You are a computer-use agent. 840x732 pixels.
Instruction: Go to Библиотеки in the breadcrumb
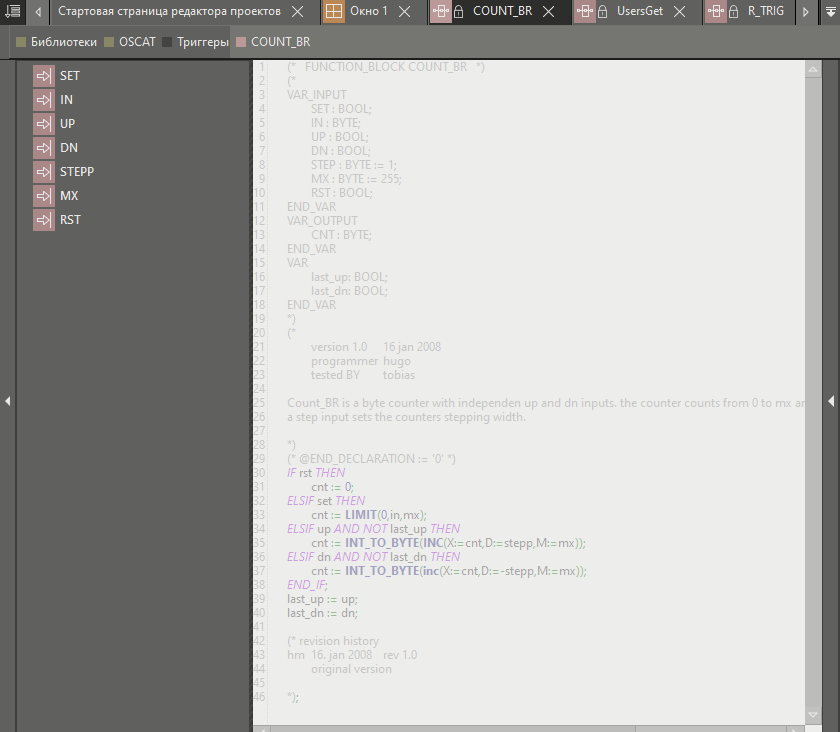point(63,43)
